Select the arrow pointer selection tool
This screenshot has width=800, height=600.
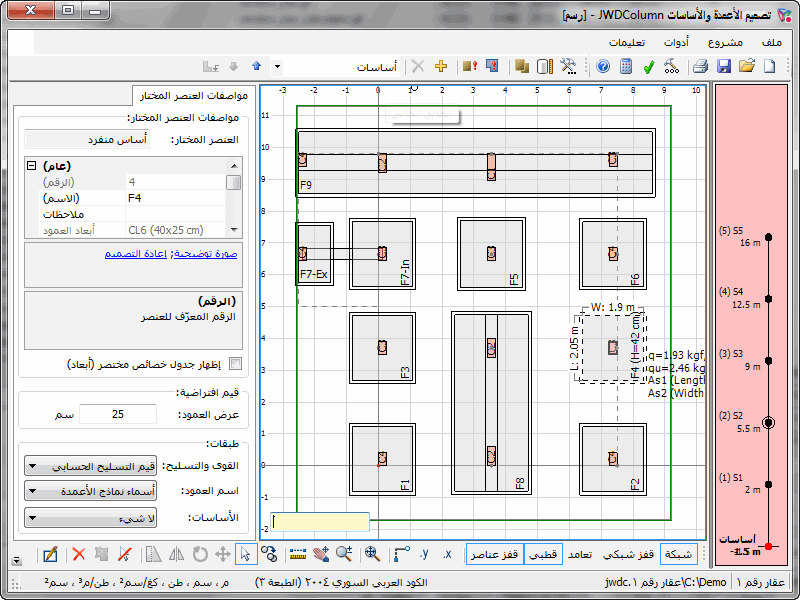(244, 554)
